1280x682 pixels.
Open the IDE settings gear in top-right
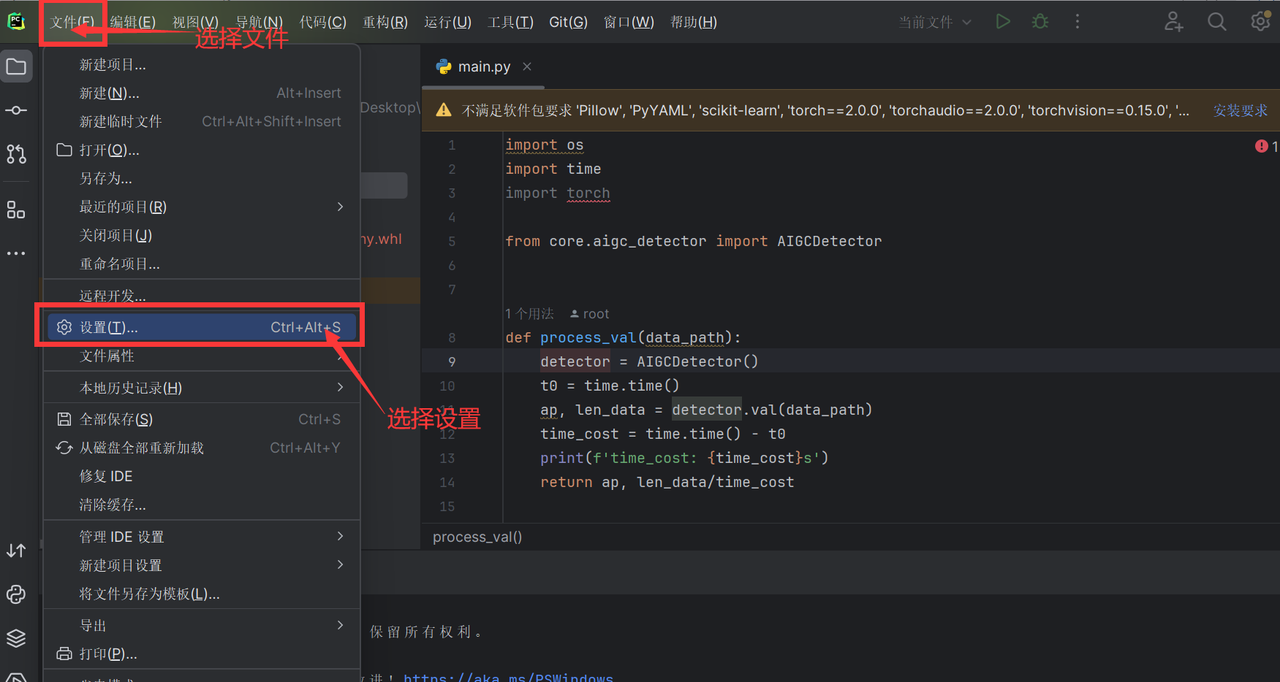click(x=1260, y=21)
